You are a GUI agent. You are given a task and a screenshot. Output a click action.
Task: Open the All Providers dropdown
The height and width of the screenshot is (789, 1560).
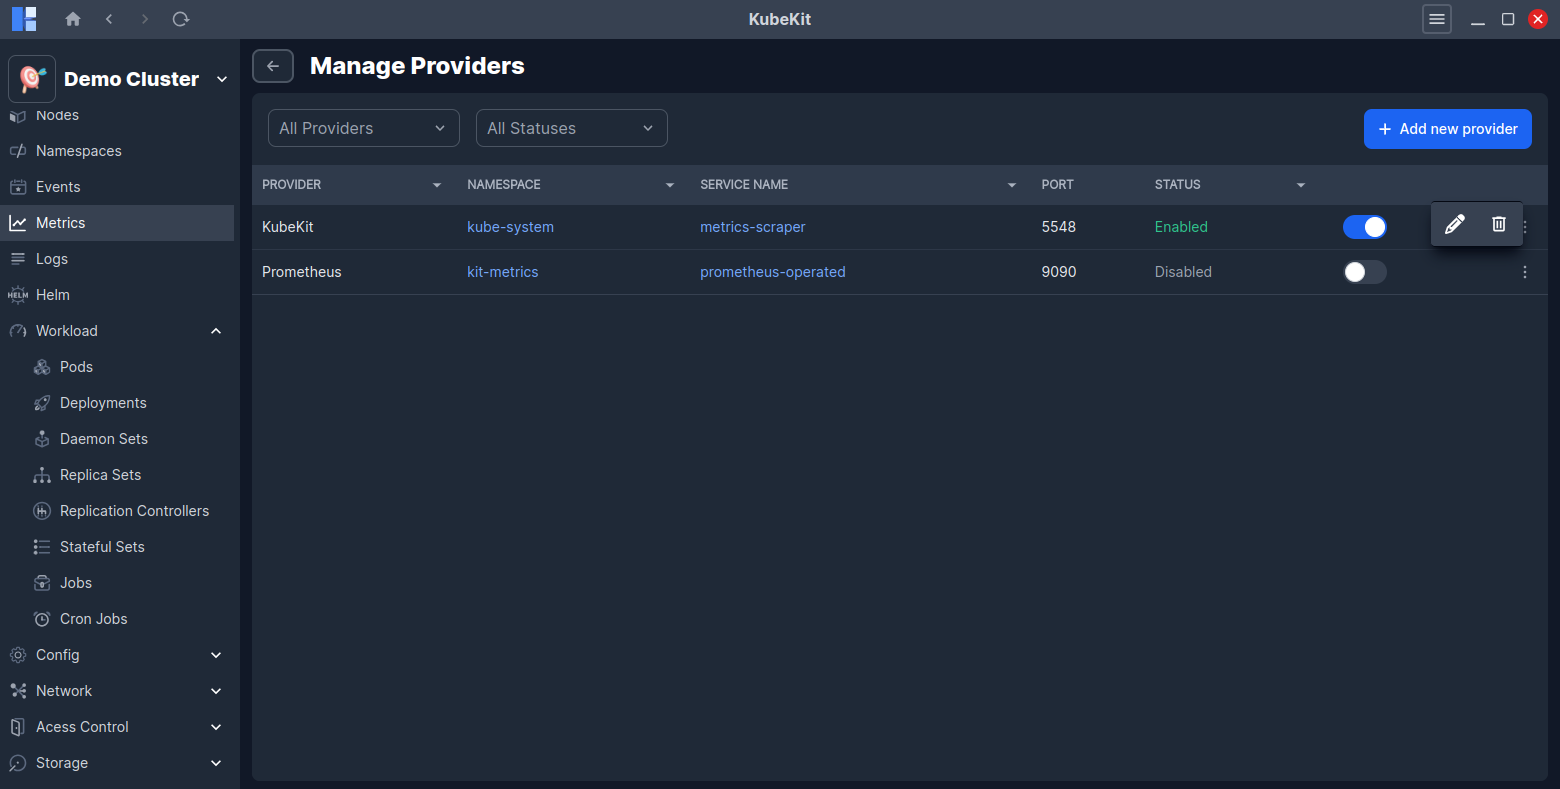point(363,128)
